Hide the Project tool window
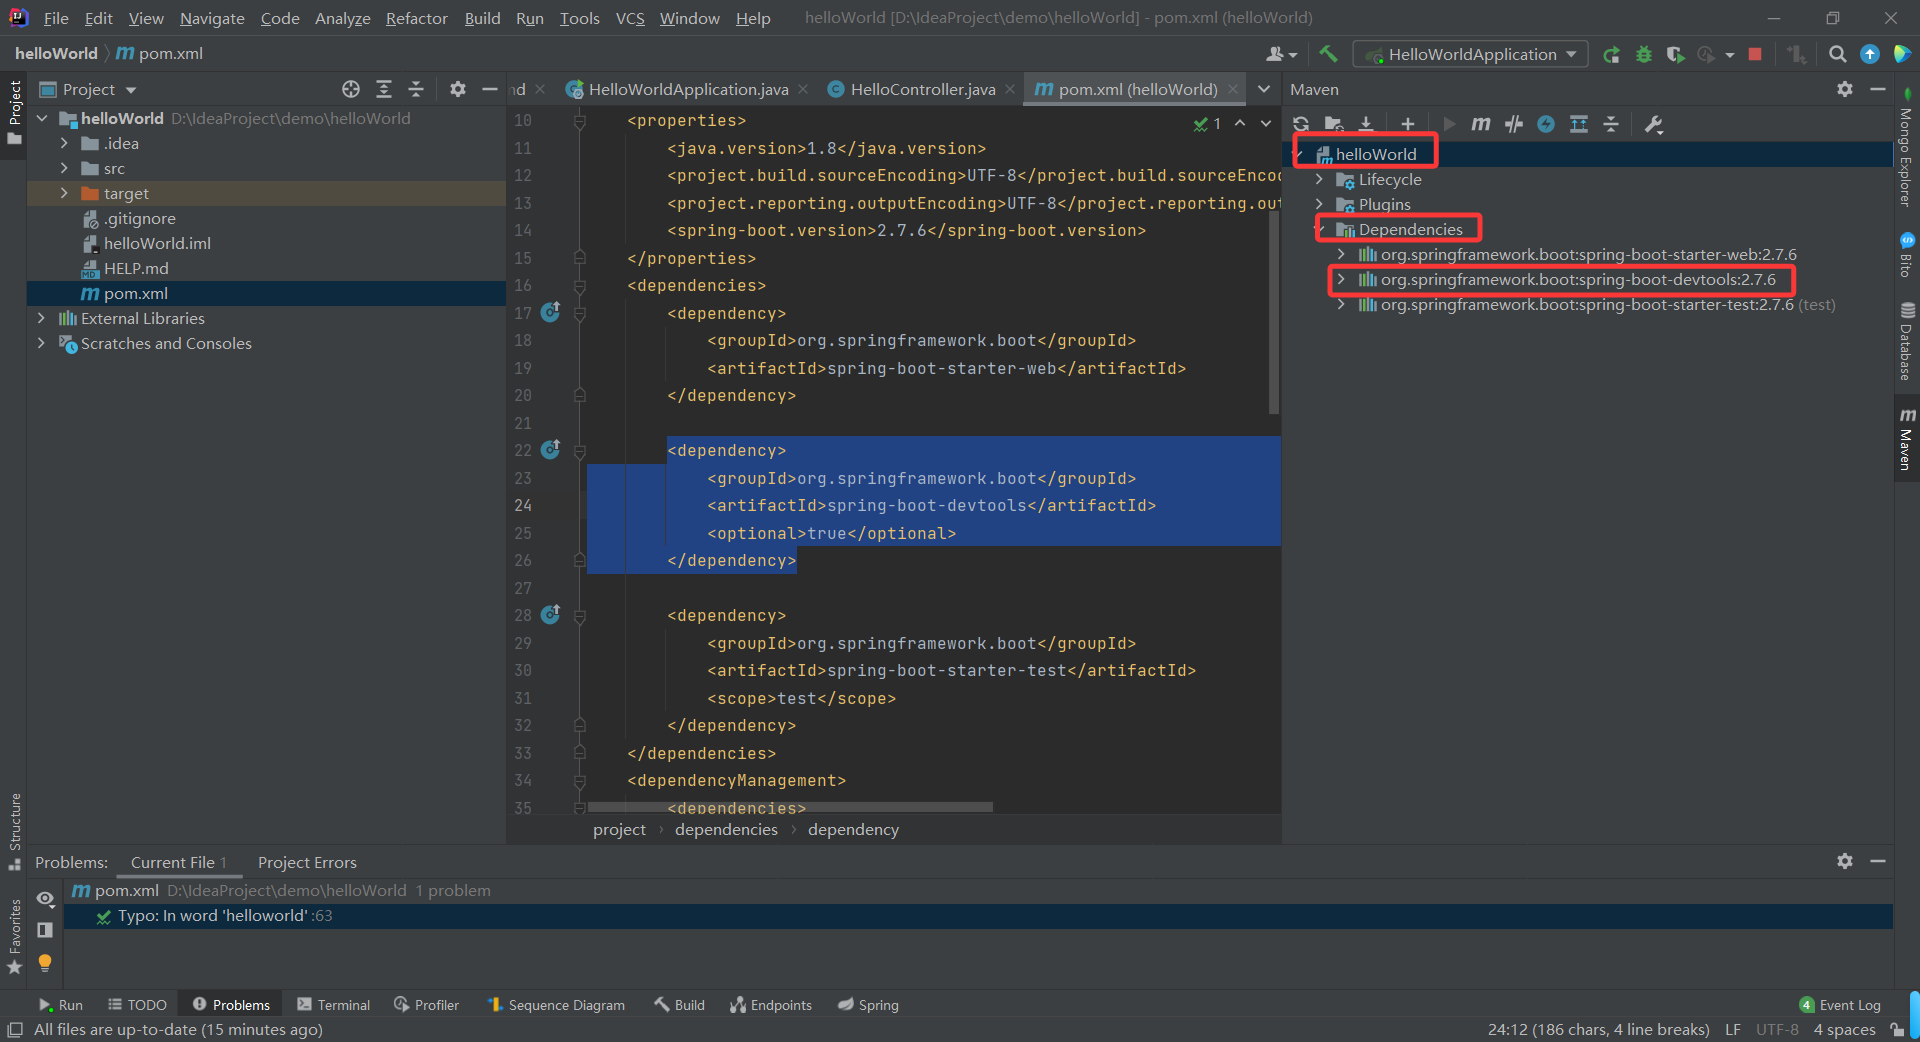Viewport: 1920px width, 1042px height. [x=490, y=89]
